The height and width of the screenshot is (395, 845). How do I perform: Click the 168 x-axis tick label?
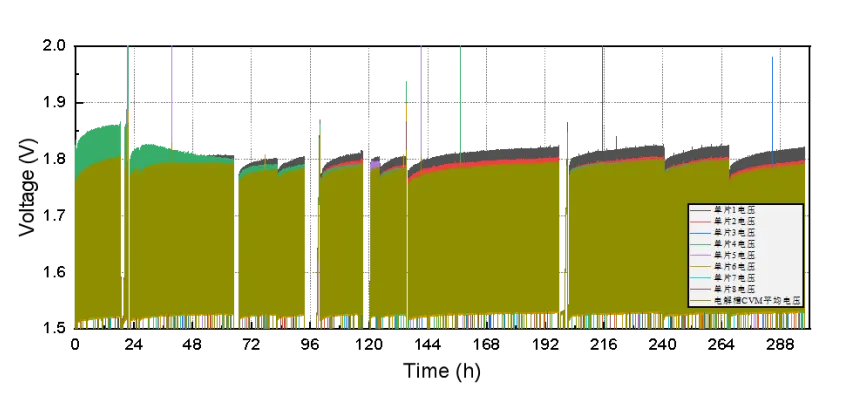pyautogui.click(x=487, y=345)
